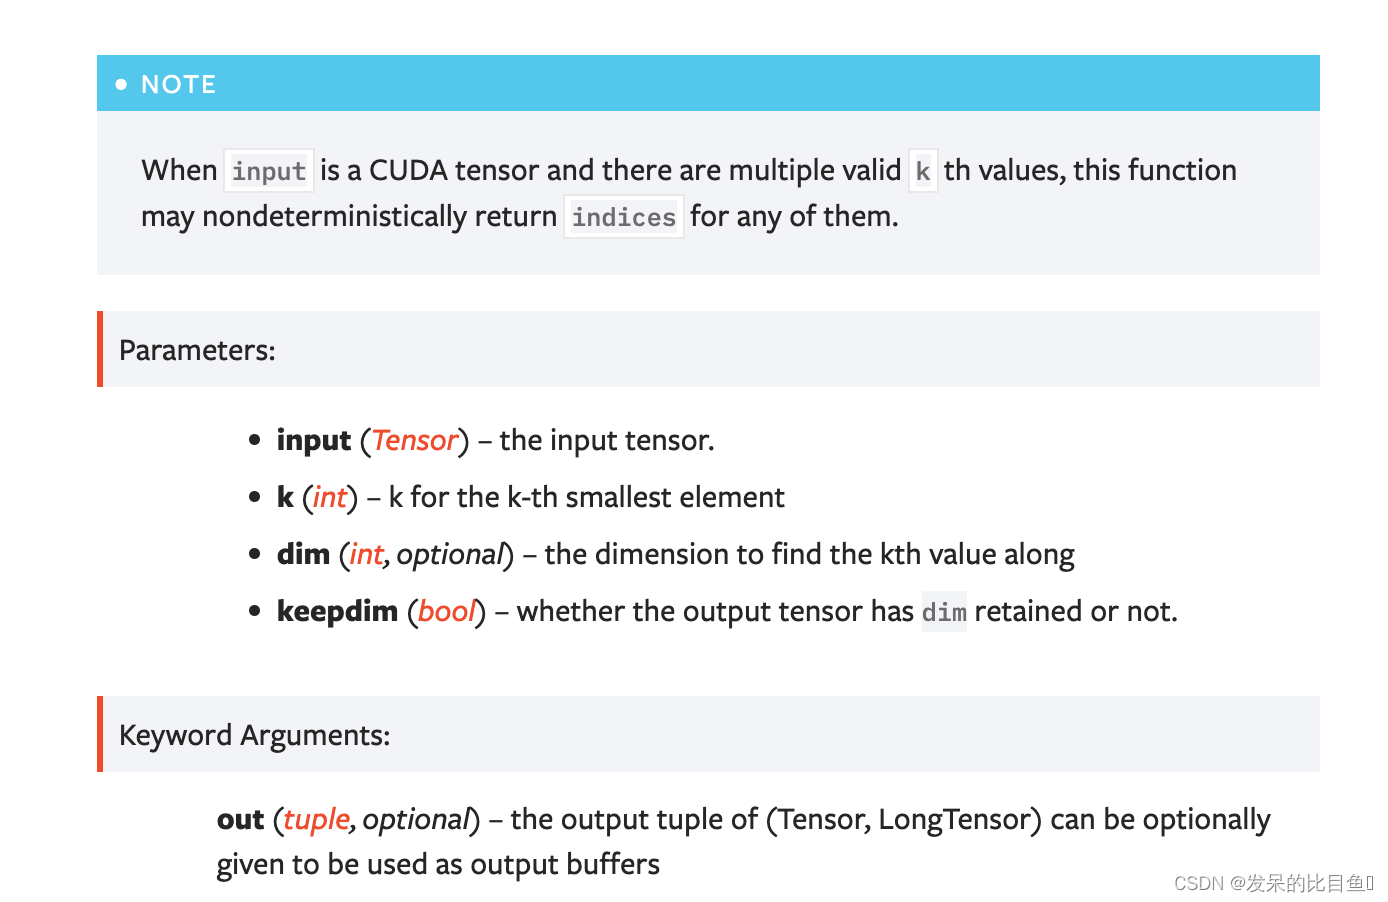1388x902 pixels.
Task: Click the inline code letter k
Action: coord(923,171)
